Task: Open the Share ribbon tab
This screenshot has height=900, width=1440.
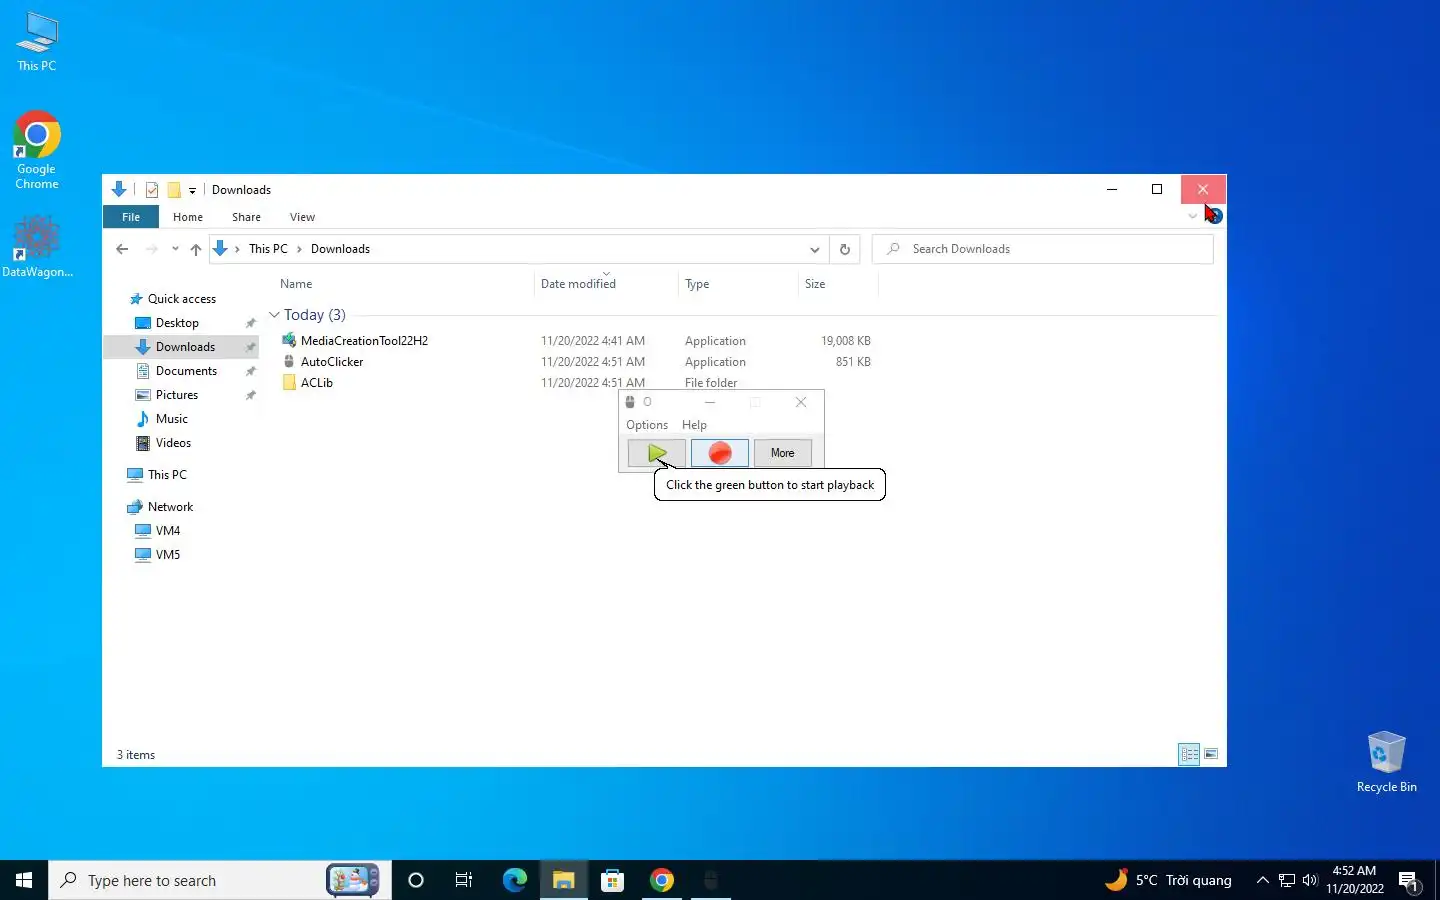Action: point(246,217)
